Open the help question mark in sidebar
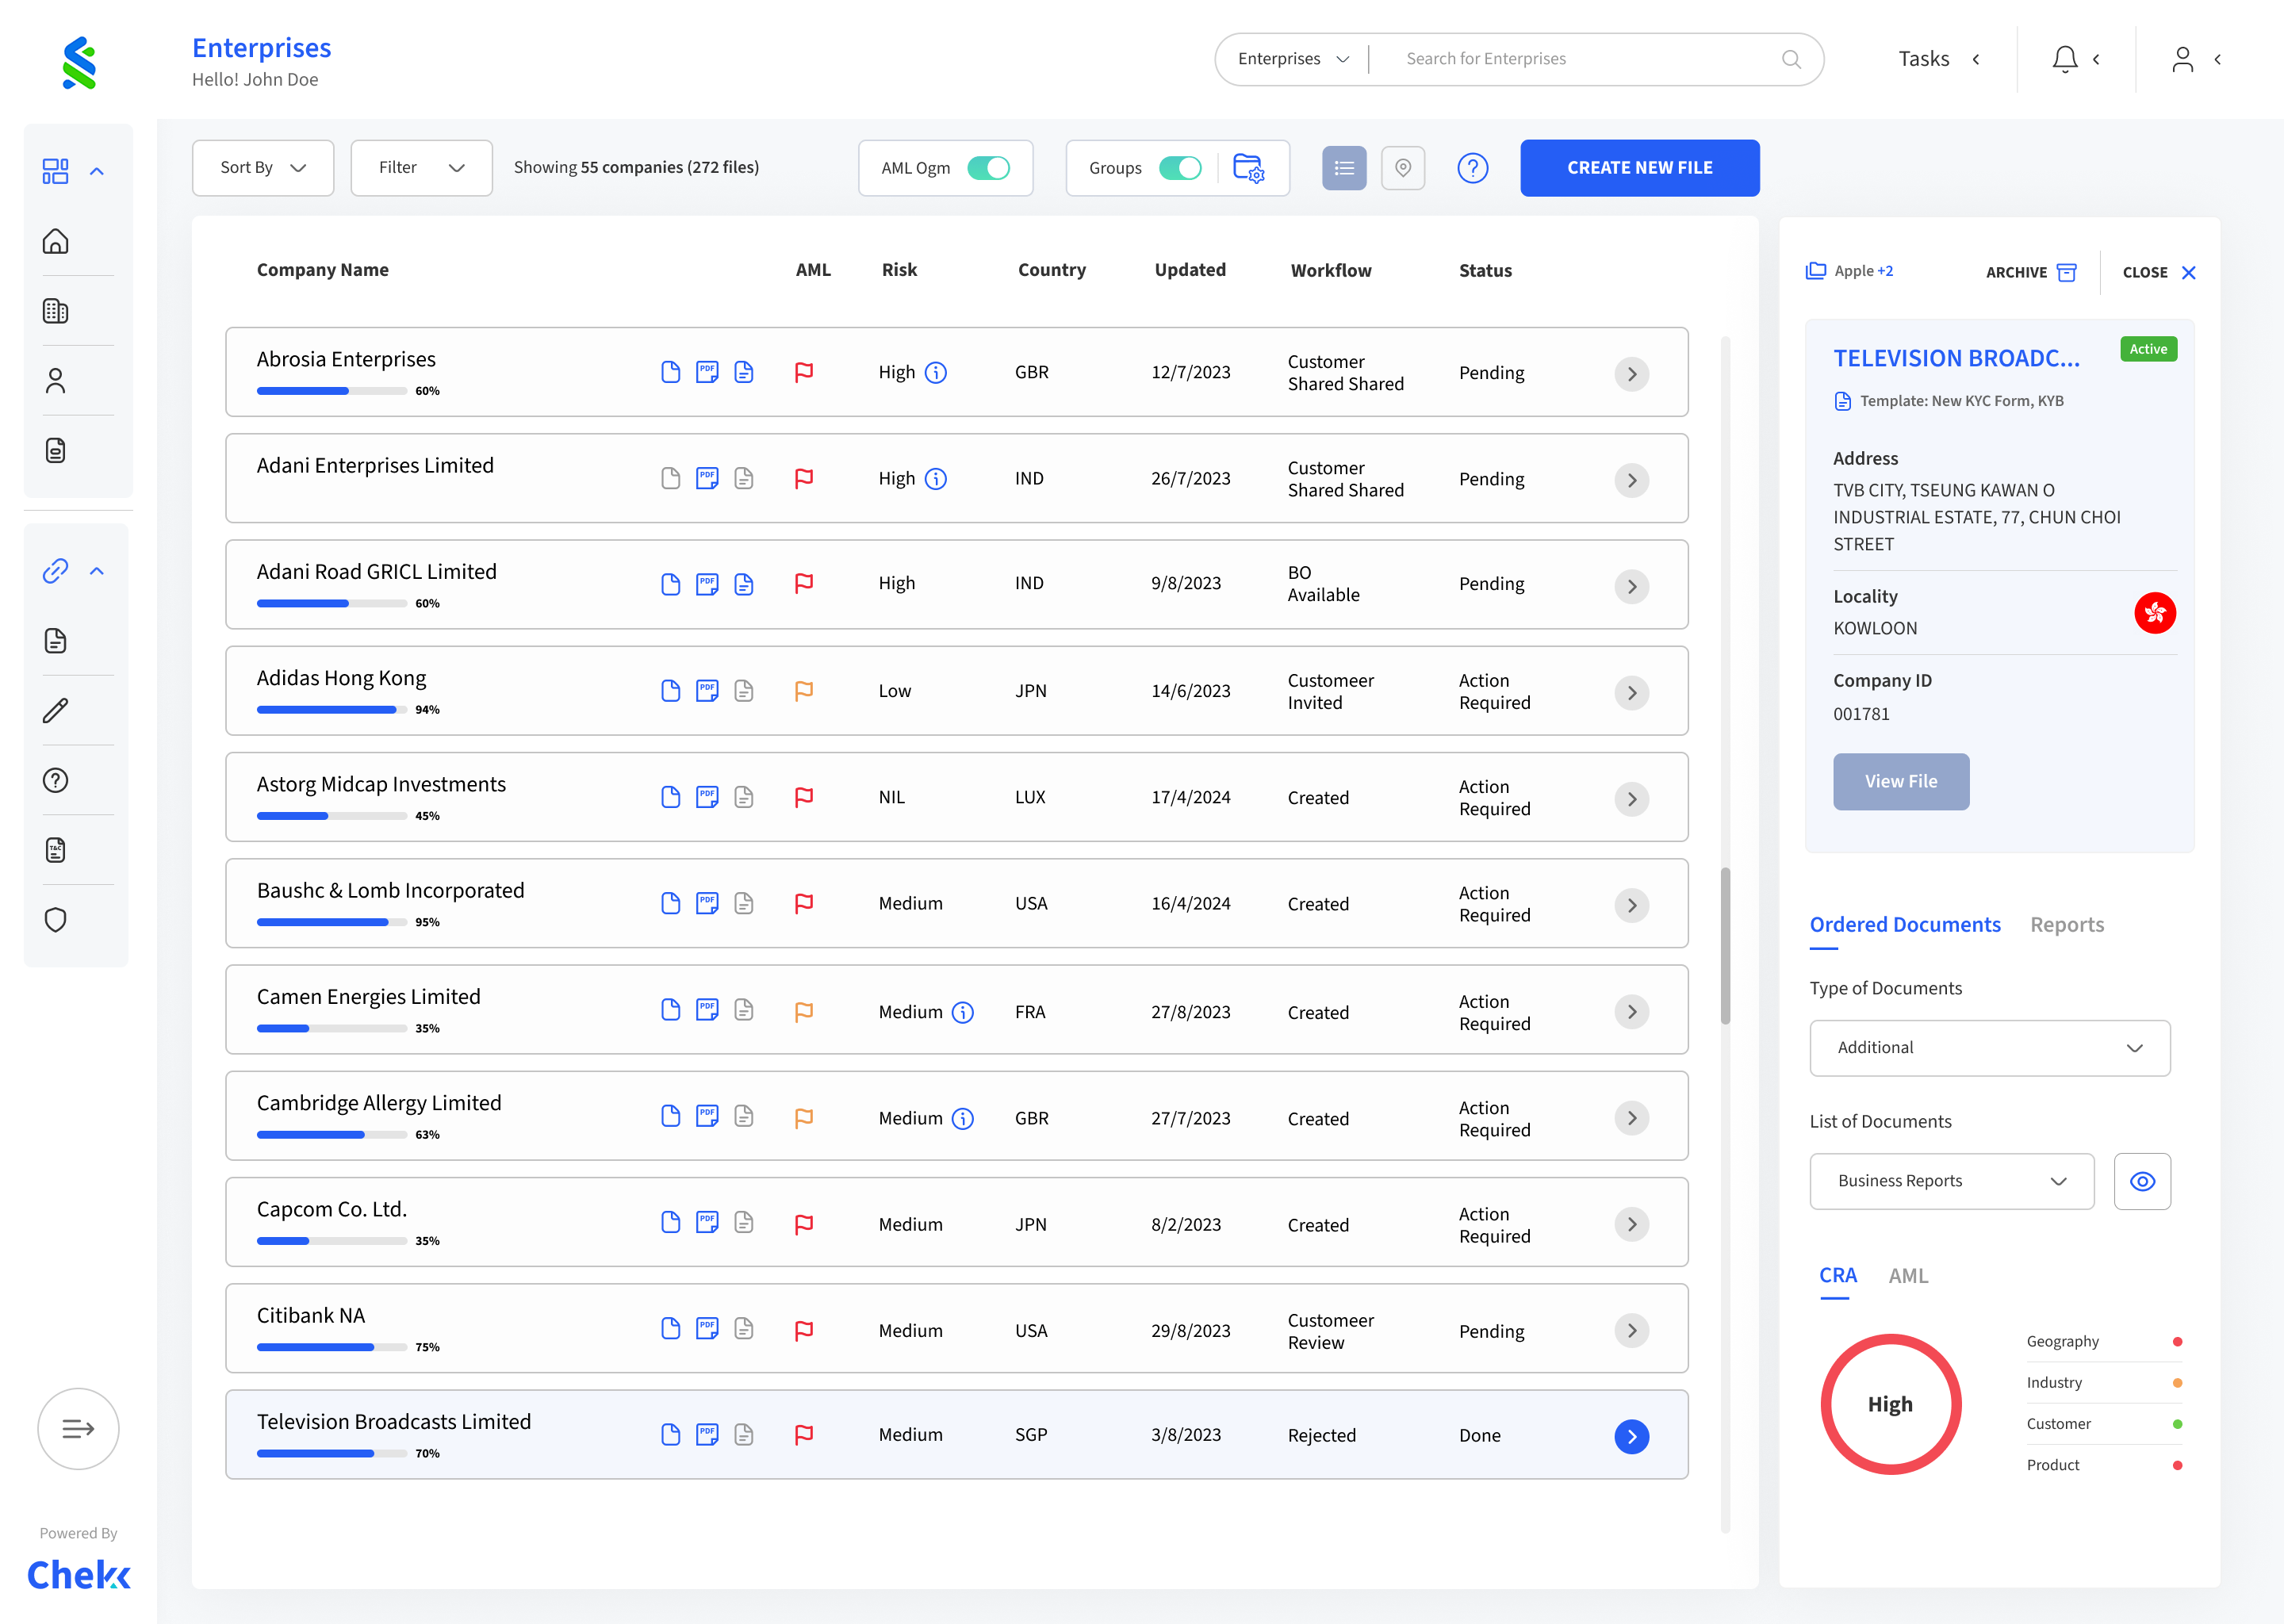The image size is (2284, 1624). click(56, 780)
